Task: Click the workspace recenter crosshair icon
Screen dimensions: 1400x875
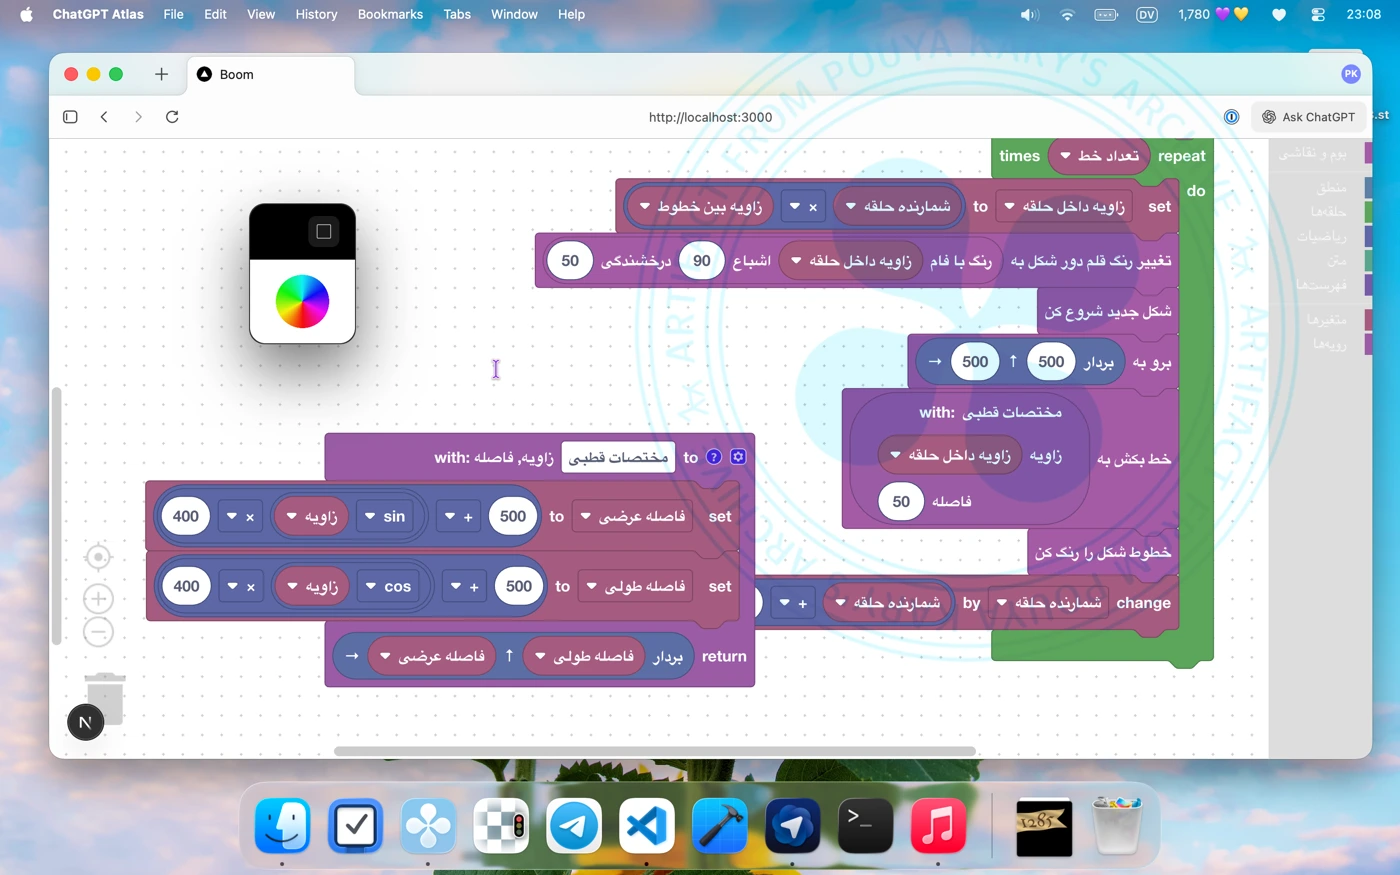Action: coord(98,557)
